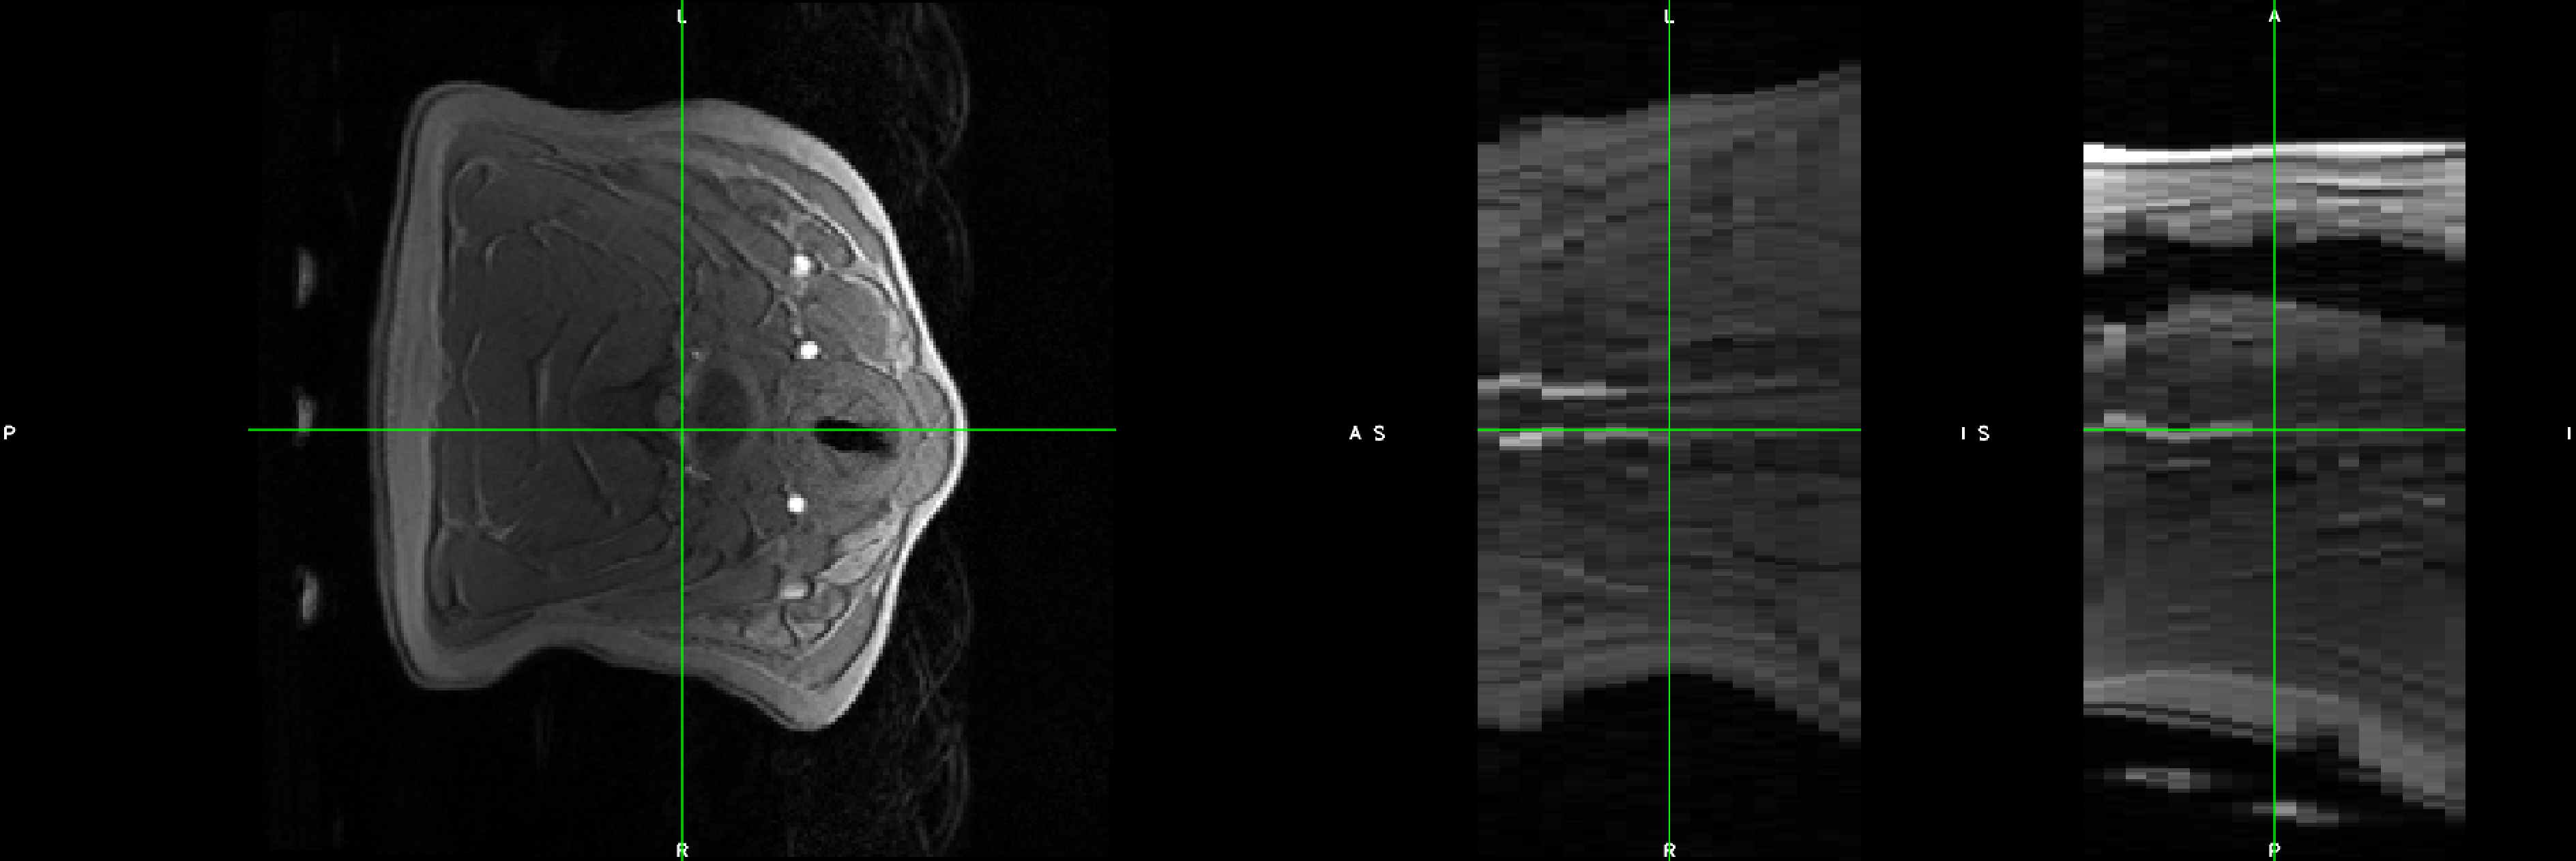Click the horizontal green crosshair line in the middle view
This screenshot has height=861, width=2576.
1570,430
